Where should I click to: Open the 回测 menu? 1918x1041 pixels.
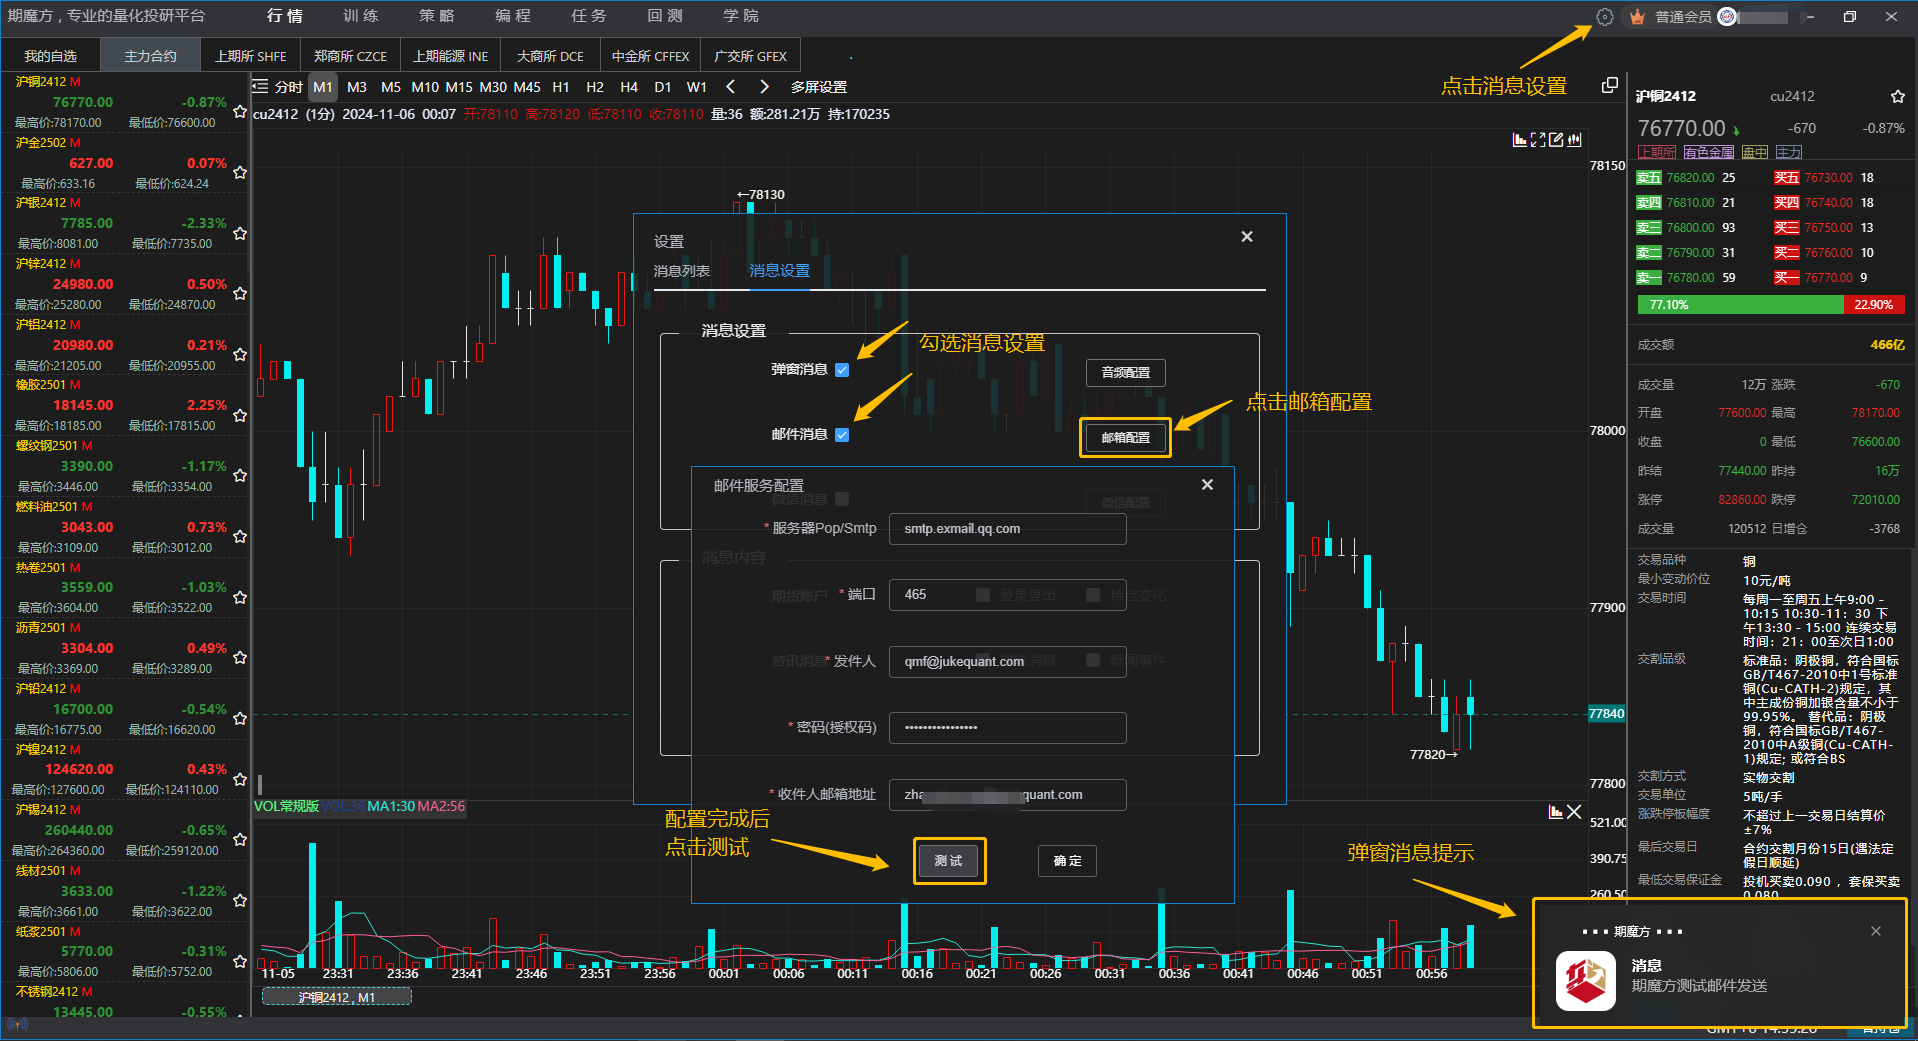pyautogui.click(x=665, y=16)
